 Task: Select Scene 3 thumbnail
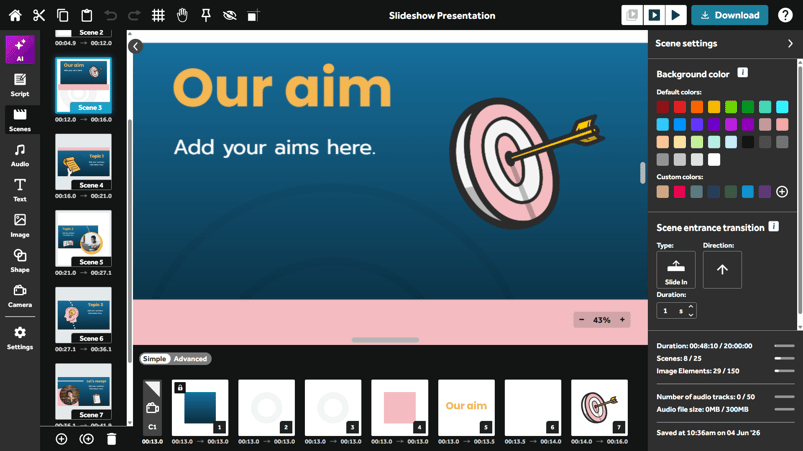pyautogui.click(x=83, y=85)
